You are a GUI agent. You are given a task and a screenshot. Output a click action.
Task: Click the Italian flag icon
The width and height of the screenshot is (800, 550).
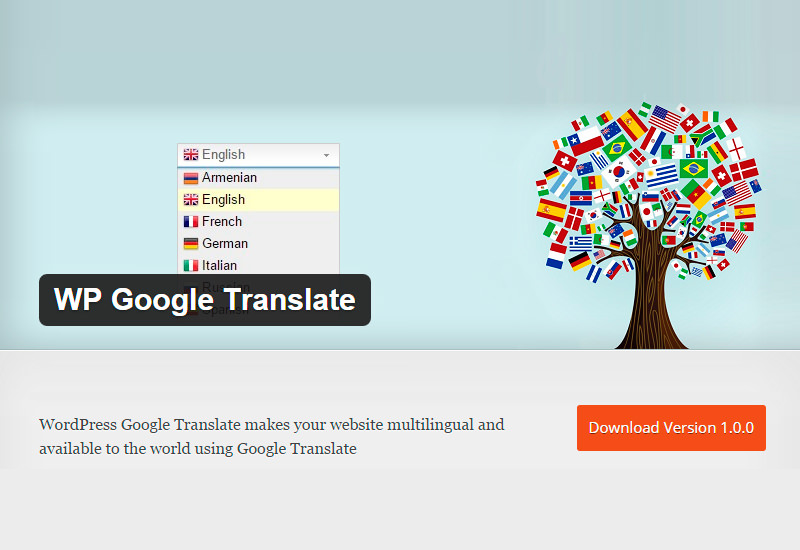click(191, 265)
